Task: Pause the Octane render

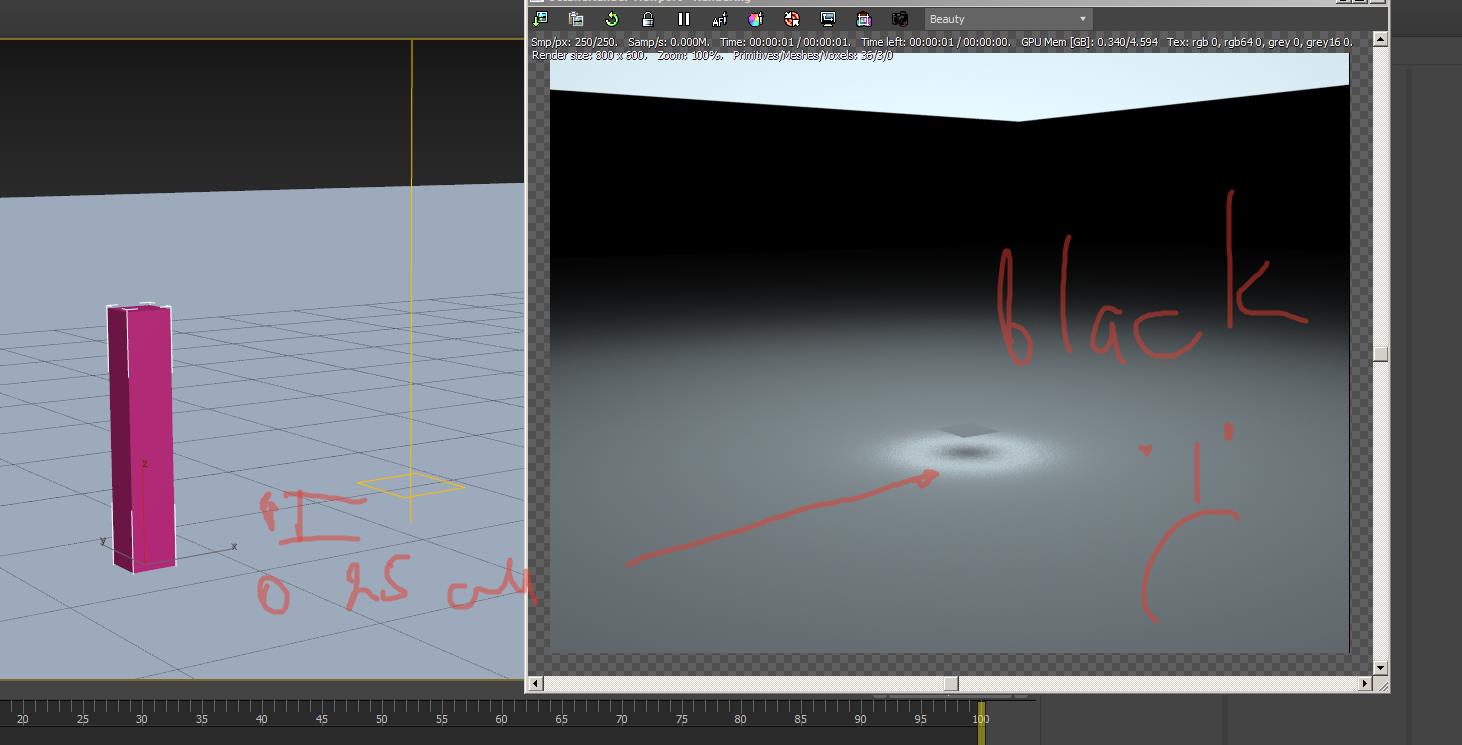Action: (x=684, y=19)
